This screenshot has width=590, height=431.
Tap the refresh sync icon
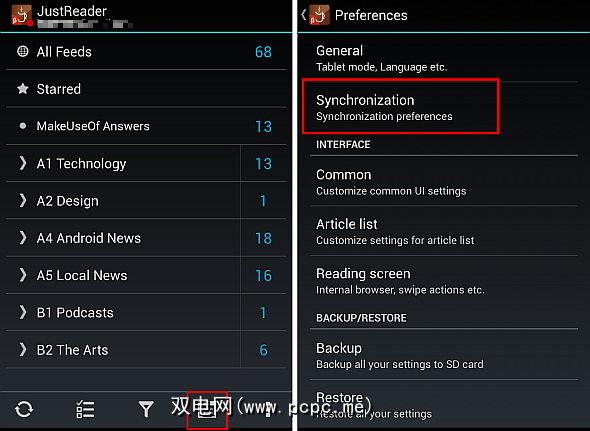(x=24, y=409)
